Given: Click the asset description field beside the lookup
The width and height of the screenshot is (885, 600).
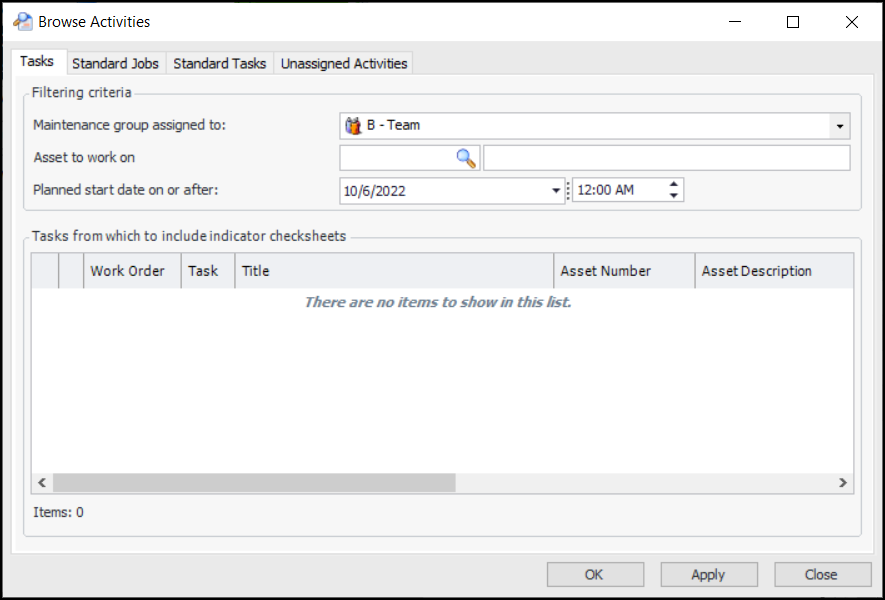Looking at the screenshot, I should tap(667, 158).
